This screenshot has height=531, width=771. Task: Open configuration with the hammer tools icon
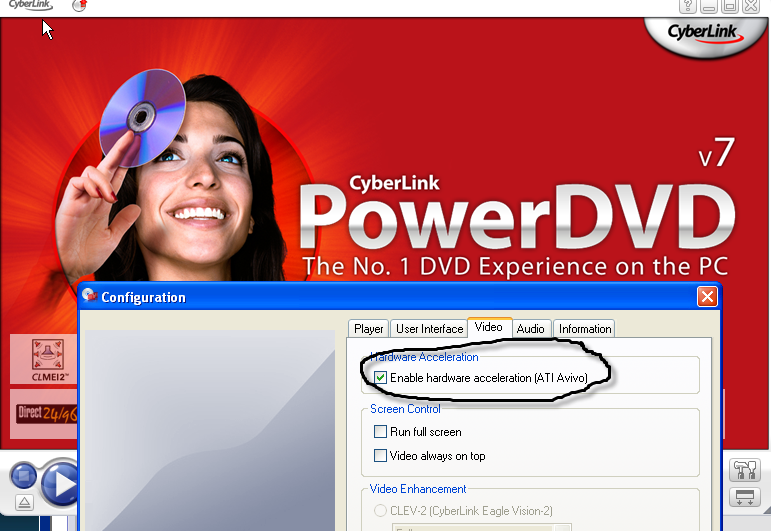(744, 471)
